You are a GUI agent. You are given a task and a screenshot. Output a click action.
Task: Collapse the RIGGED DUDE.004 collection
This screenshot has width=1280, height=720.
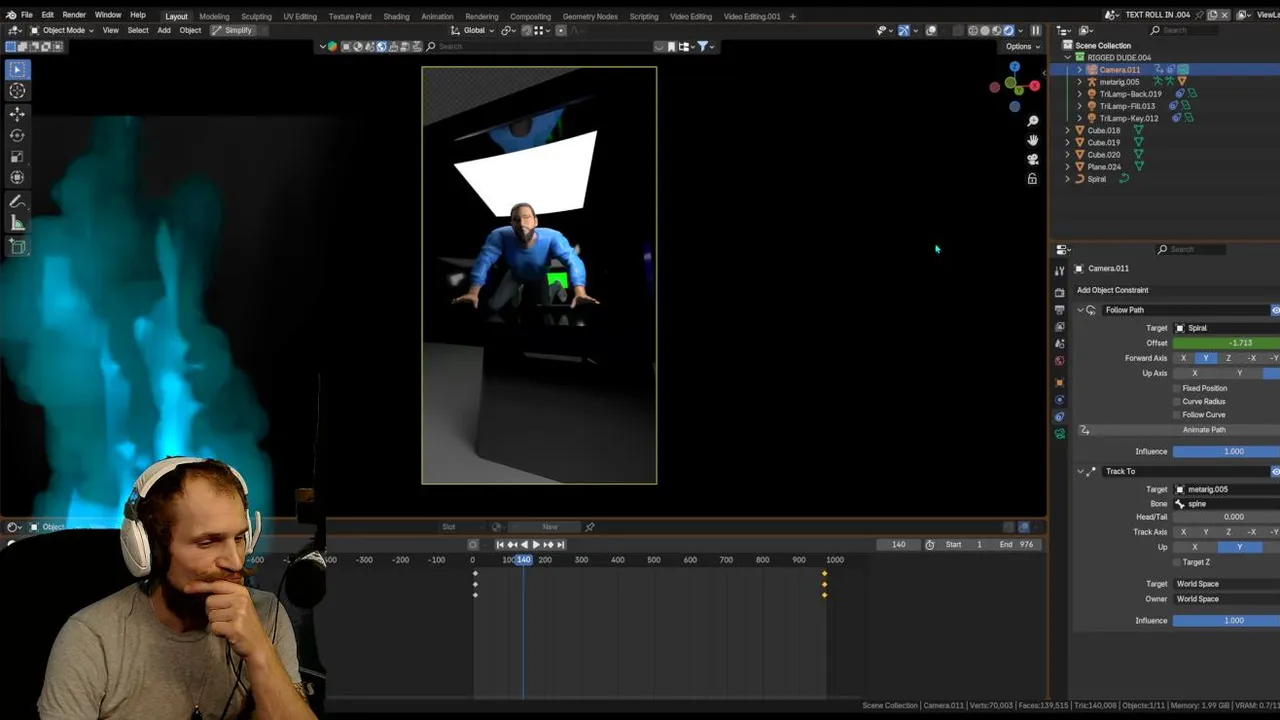[1067, 57]
